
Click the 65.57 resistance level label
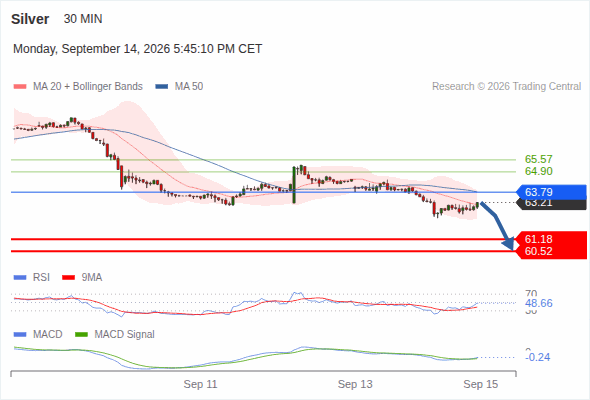[x=538, y=159]
